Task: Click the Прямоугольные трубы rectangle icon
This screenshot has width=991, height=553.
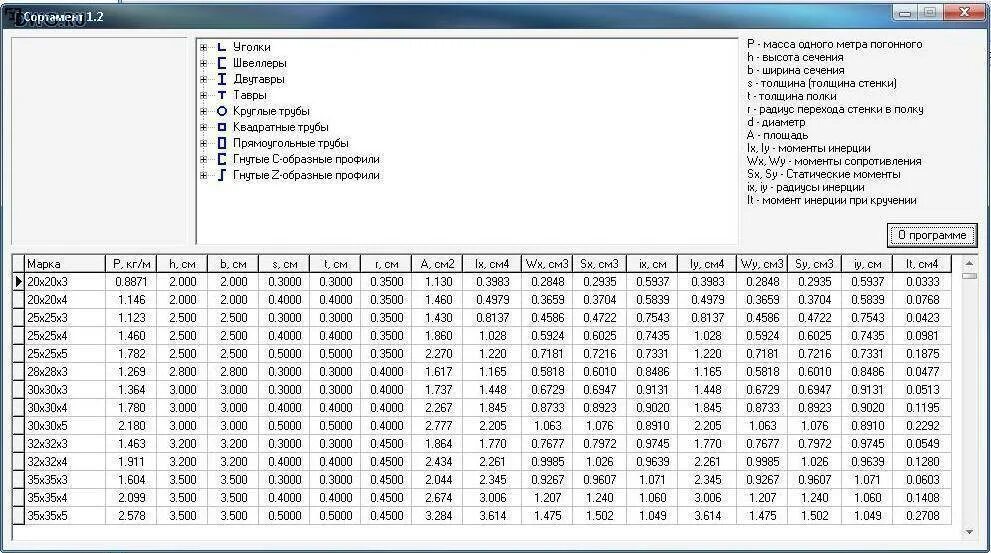Action: (x=222, y=143)
